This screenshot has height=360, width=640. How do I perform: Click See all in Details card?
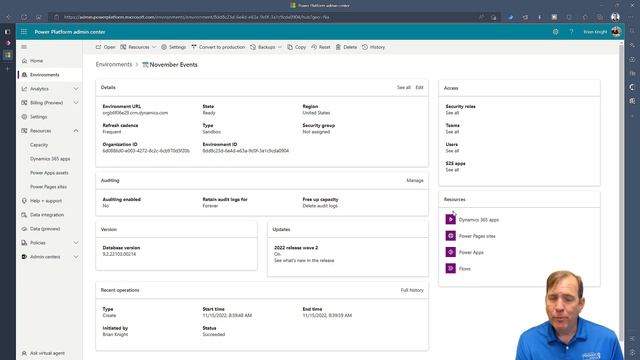[x=404, y=87]
